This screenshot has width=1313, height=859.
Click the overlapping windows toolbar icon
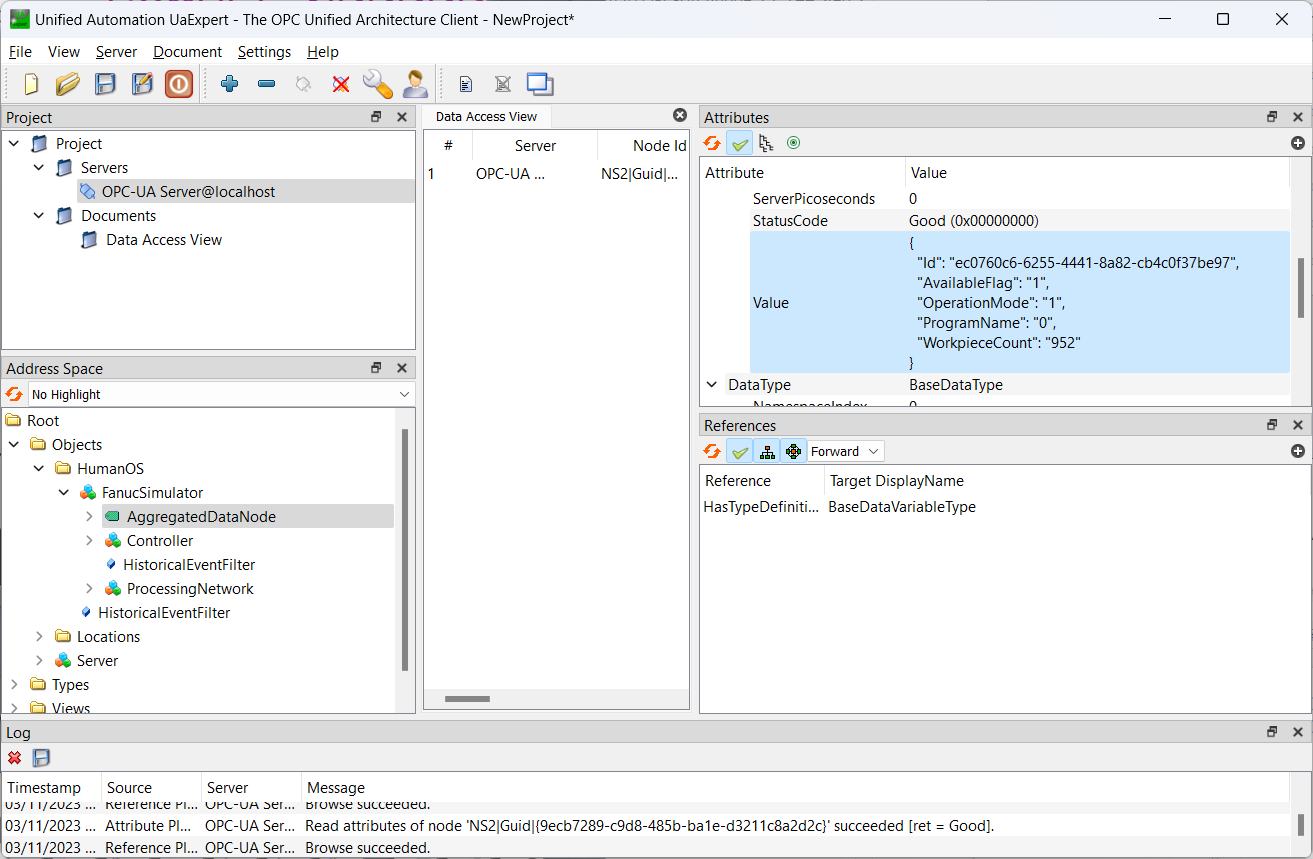(540, 84)
